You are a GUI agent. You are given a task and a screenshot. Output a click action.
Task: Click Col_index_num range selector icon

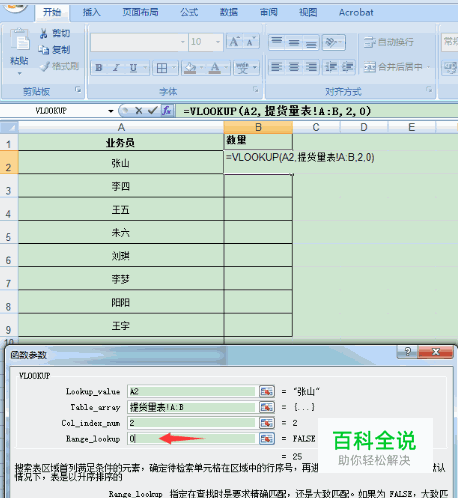[267, 423]
